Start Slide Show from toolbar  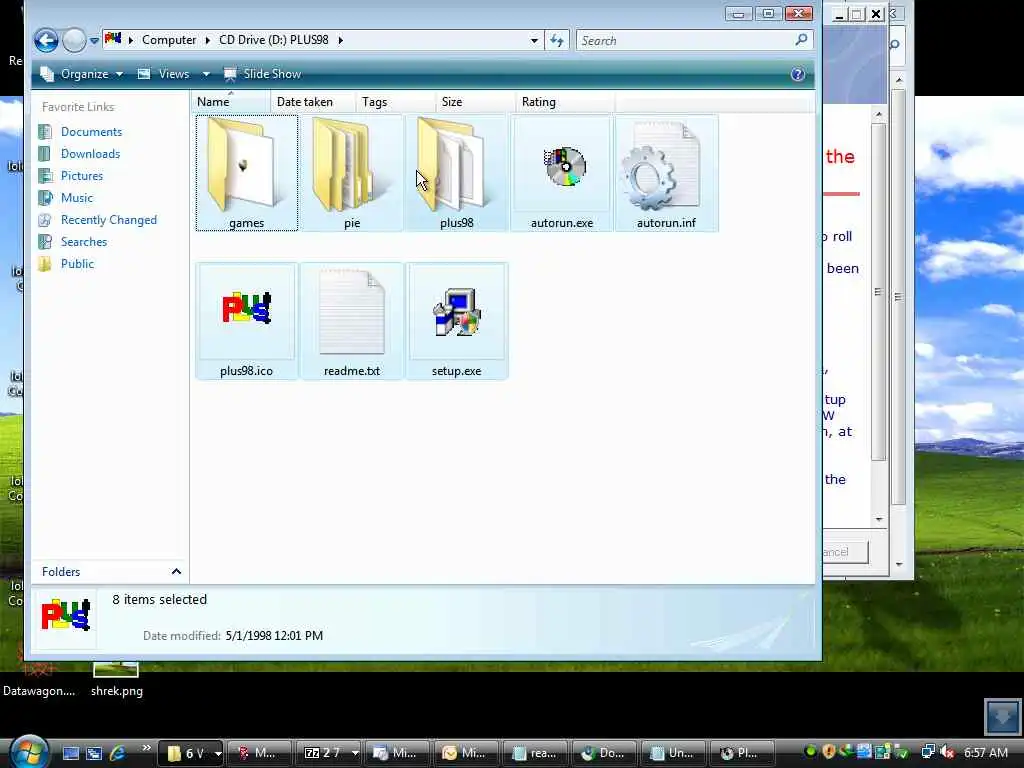263,74
